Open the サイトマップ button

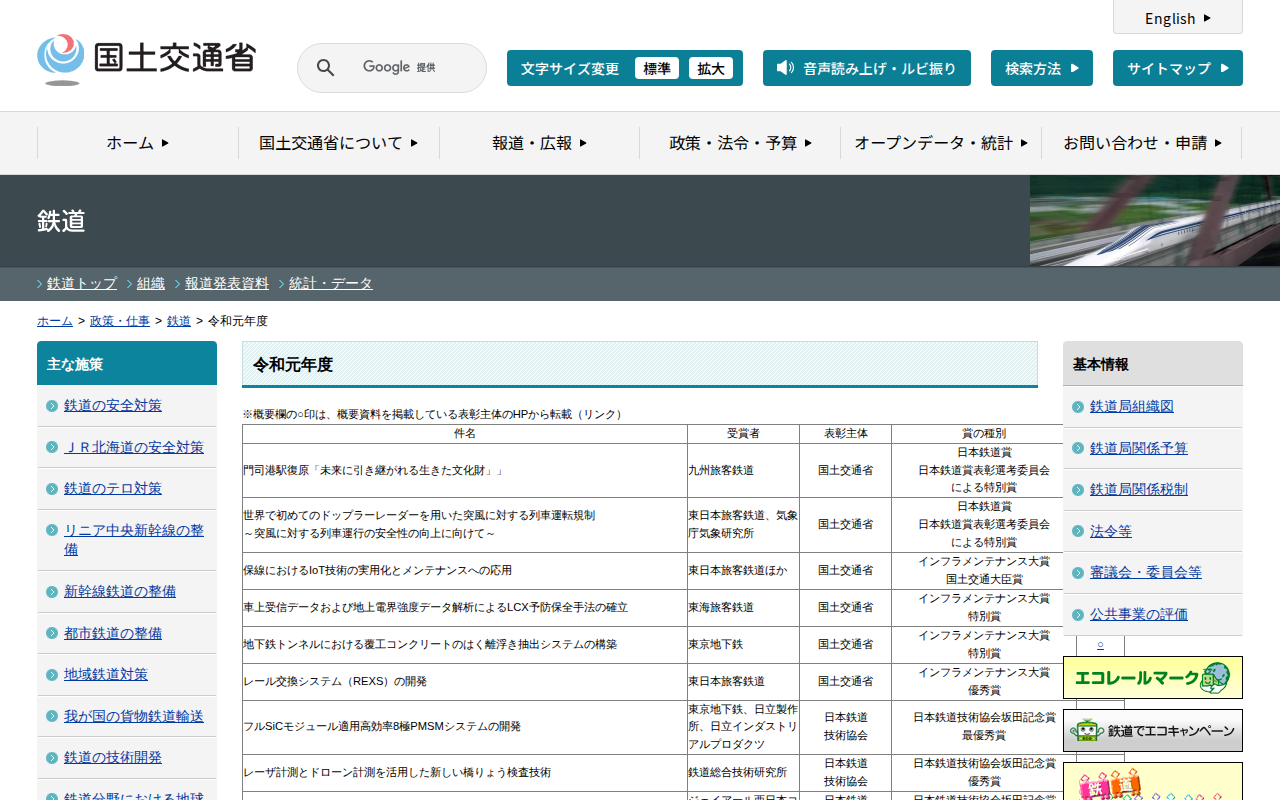pyautogui.click(x=1177, y=68)
